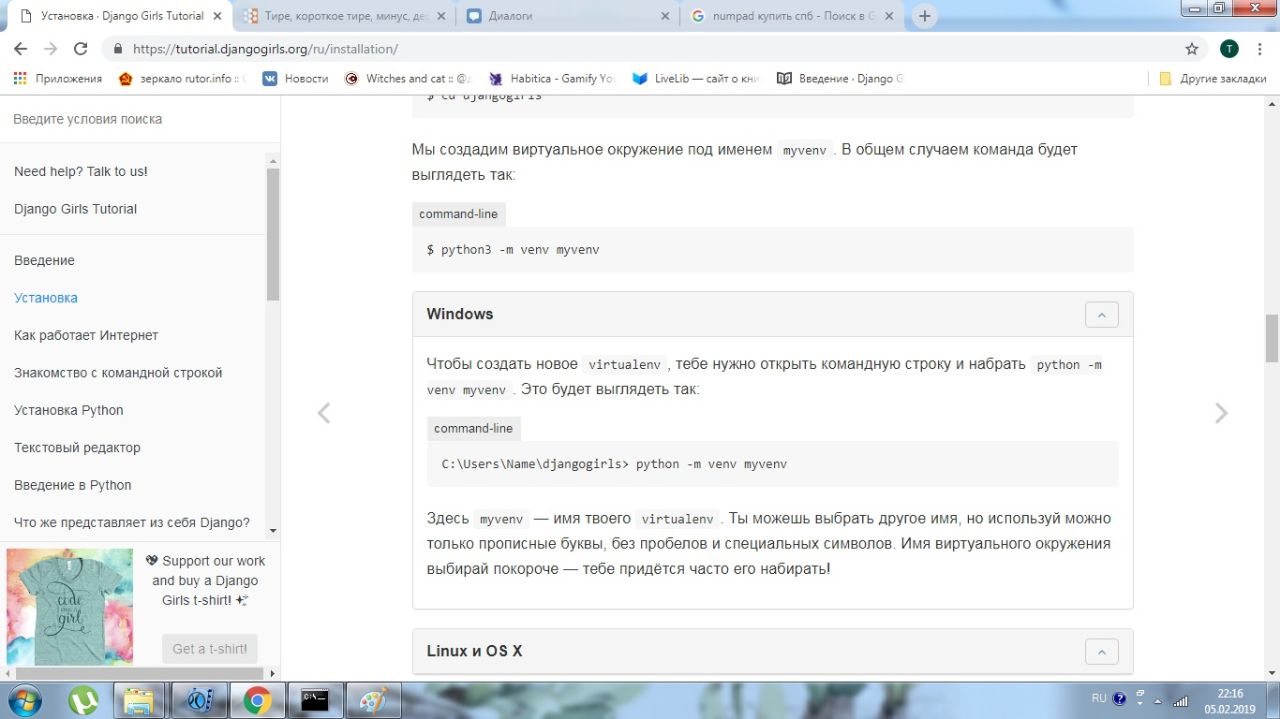Click the Windows section heading
Viewport: 1280px width, 719px height.
[460, 314]
